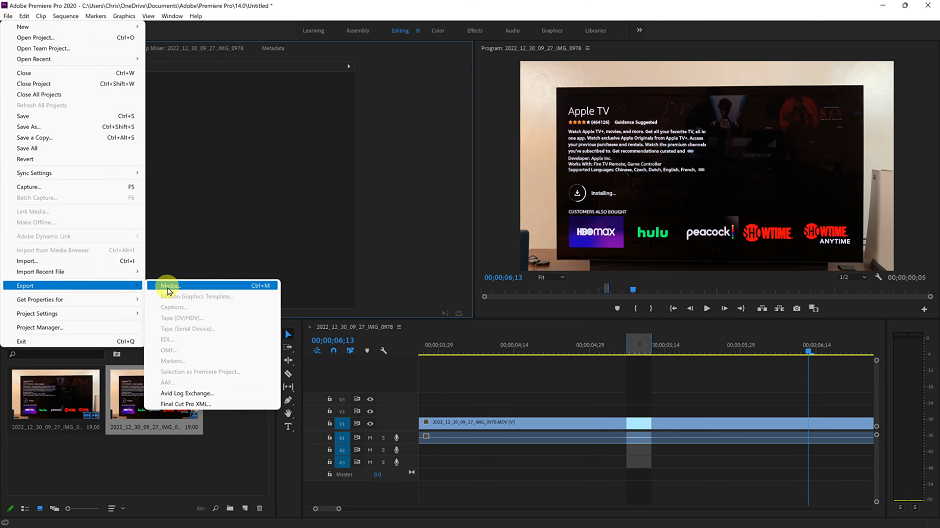Go to In point in Program monitor
Screen dimensions: 940x528
673,308
